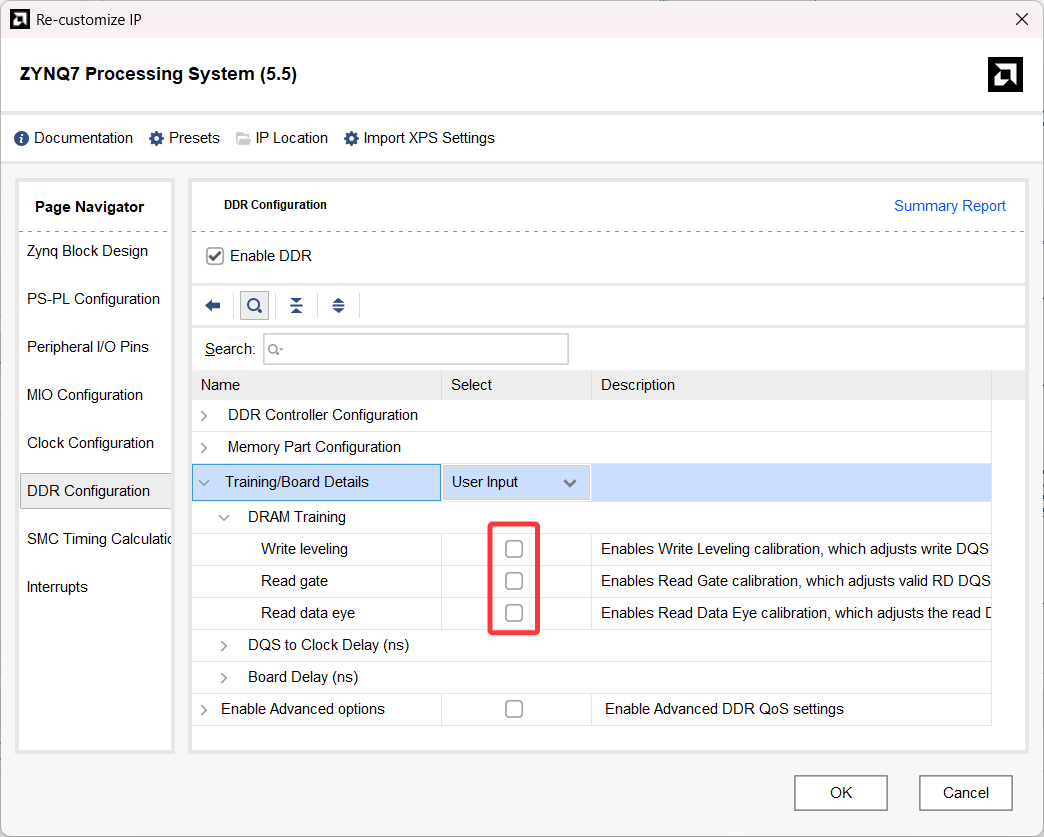
Task: Check the Enable Advanced options checkbox
Action: tap(514, 709)
